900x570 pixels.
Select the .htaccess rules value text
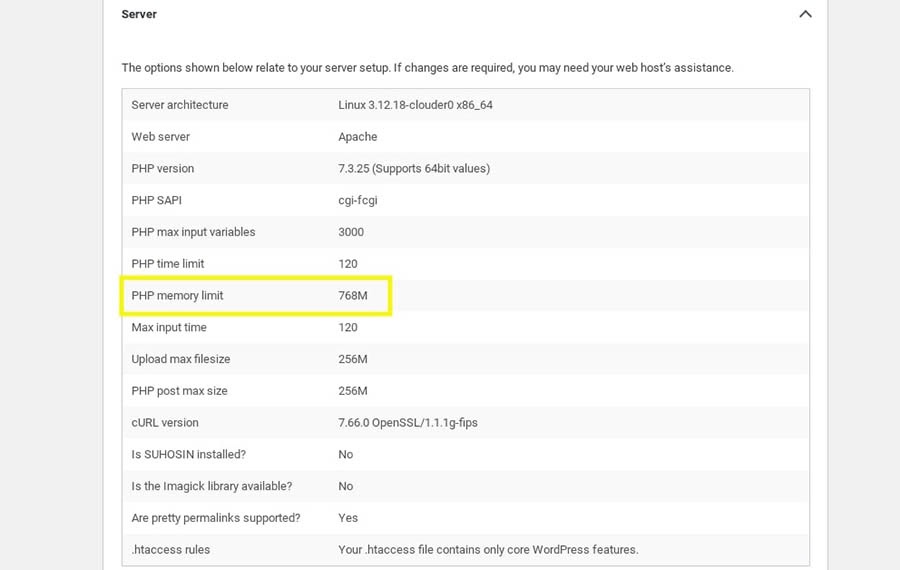click(488, 549)
